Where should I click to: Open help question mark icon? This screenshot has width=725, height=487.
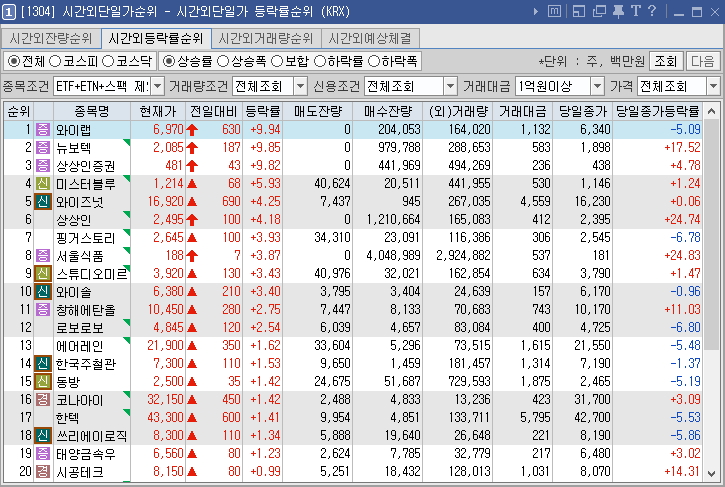coord(652,11)
